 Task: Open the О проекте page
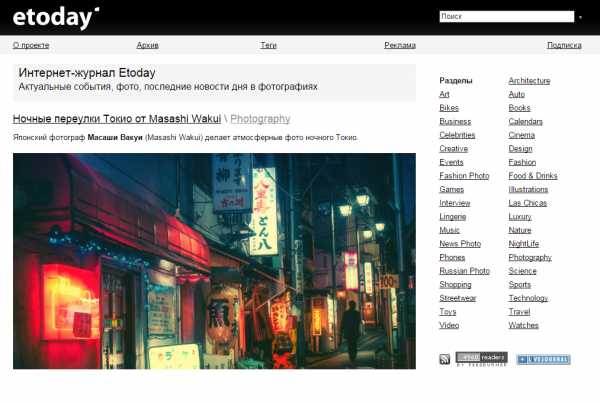31,45
